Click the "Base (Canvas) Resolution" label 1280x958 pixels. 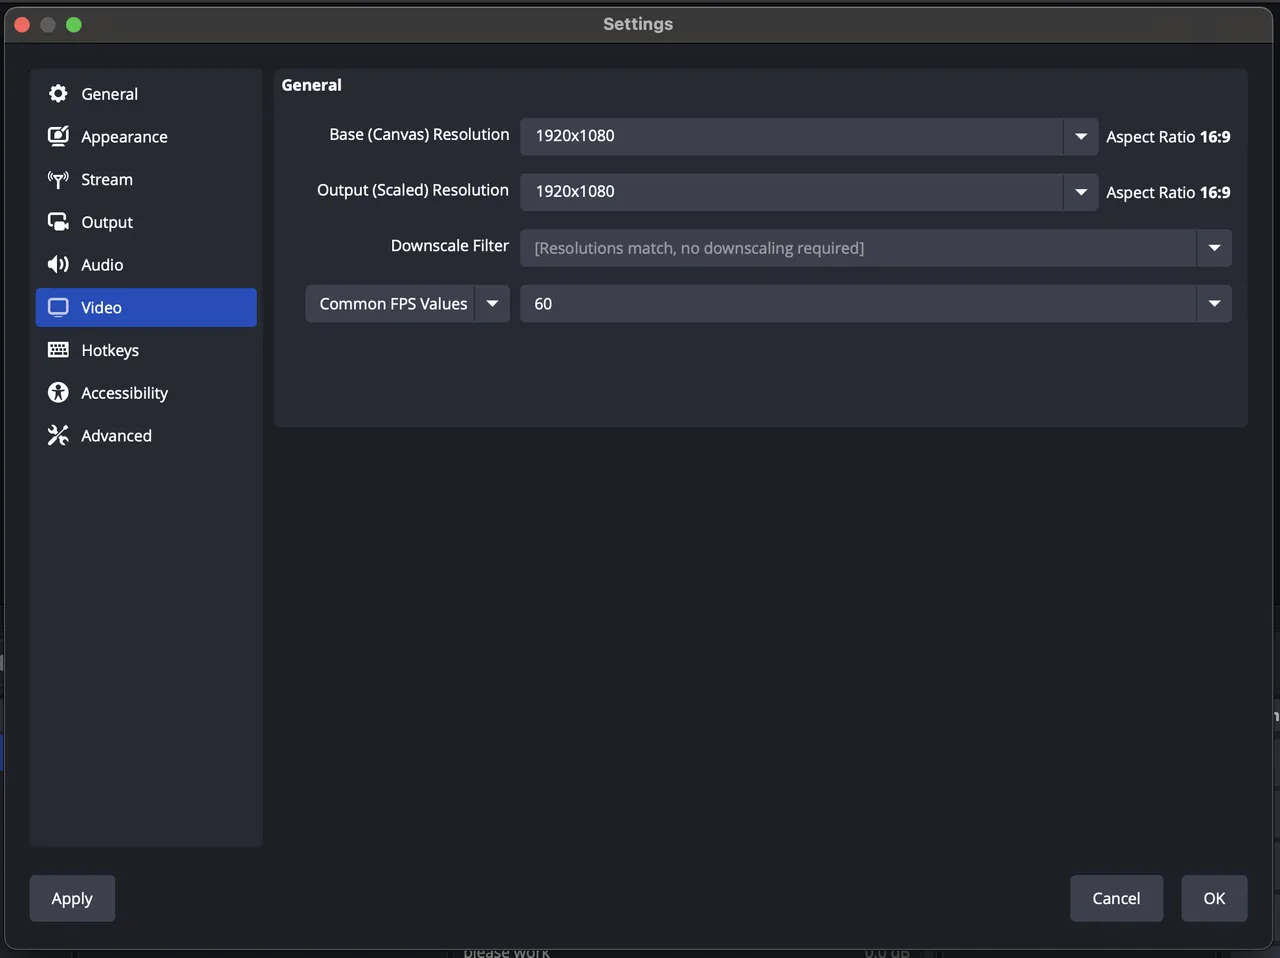[419, 135]
